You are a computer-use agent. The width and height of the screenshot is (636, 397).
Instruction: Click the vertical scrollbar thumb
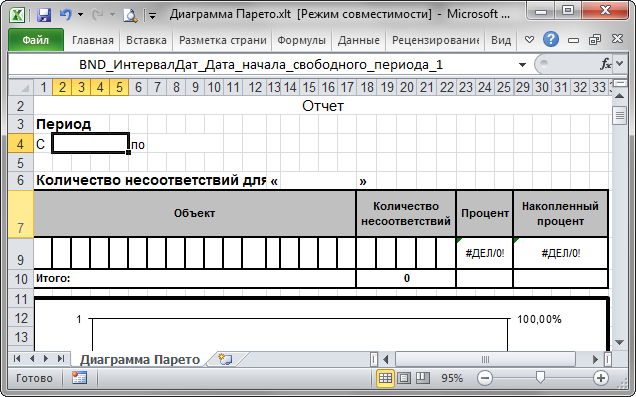pos(619,116)
